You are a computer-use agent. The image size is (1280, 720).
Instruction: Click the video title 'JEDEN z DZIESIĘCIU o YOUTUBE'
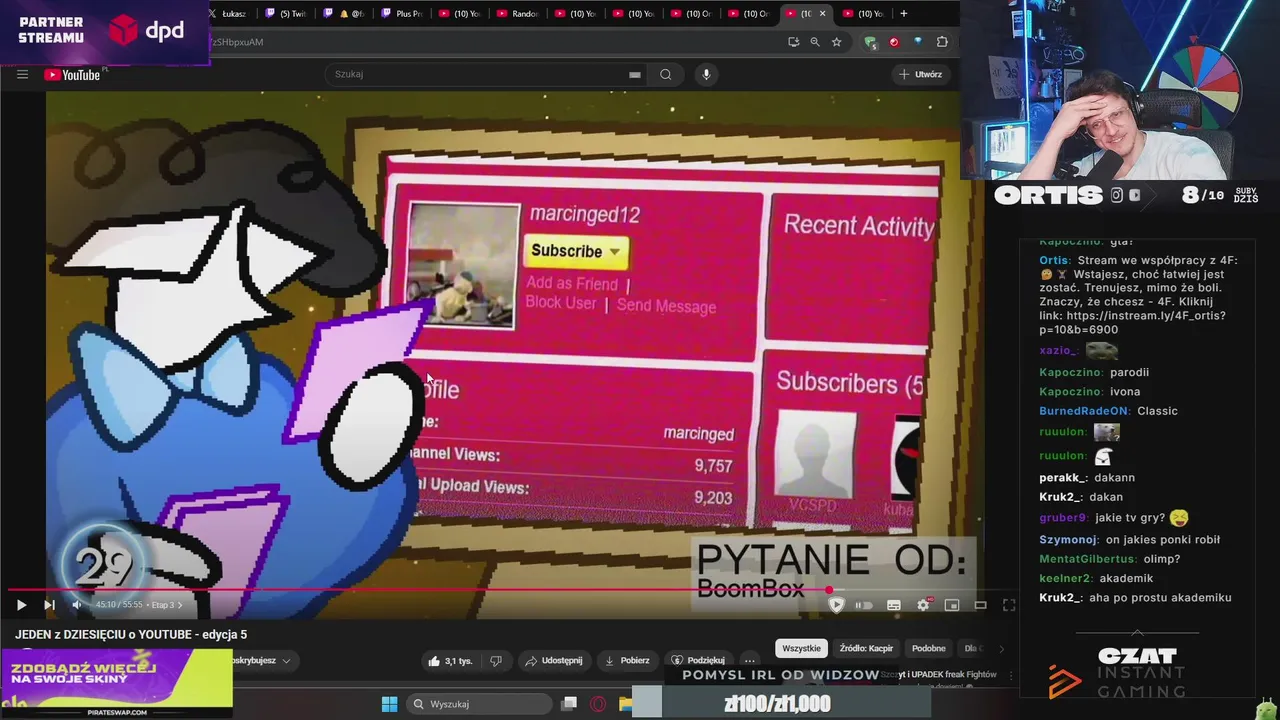coord(131,635)
